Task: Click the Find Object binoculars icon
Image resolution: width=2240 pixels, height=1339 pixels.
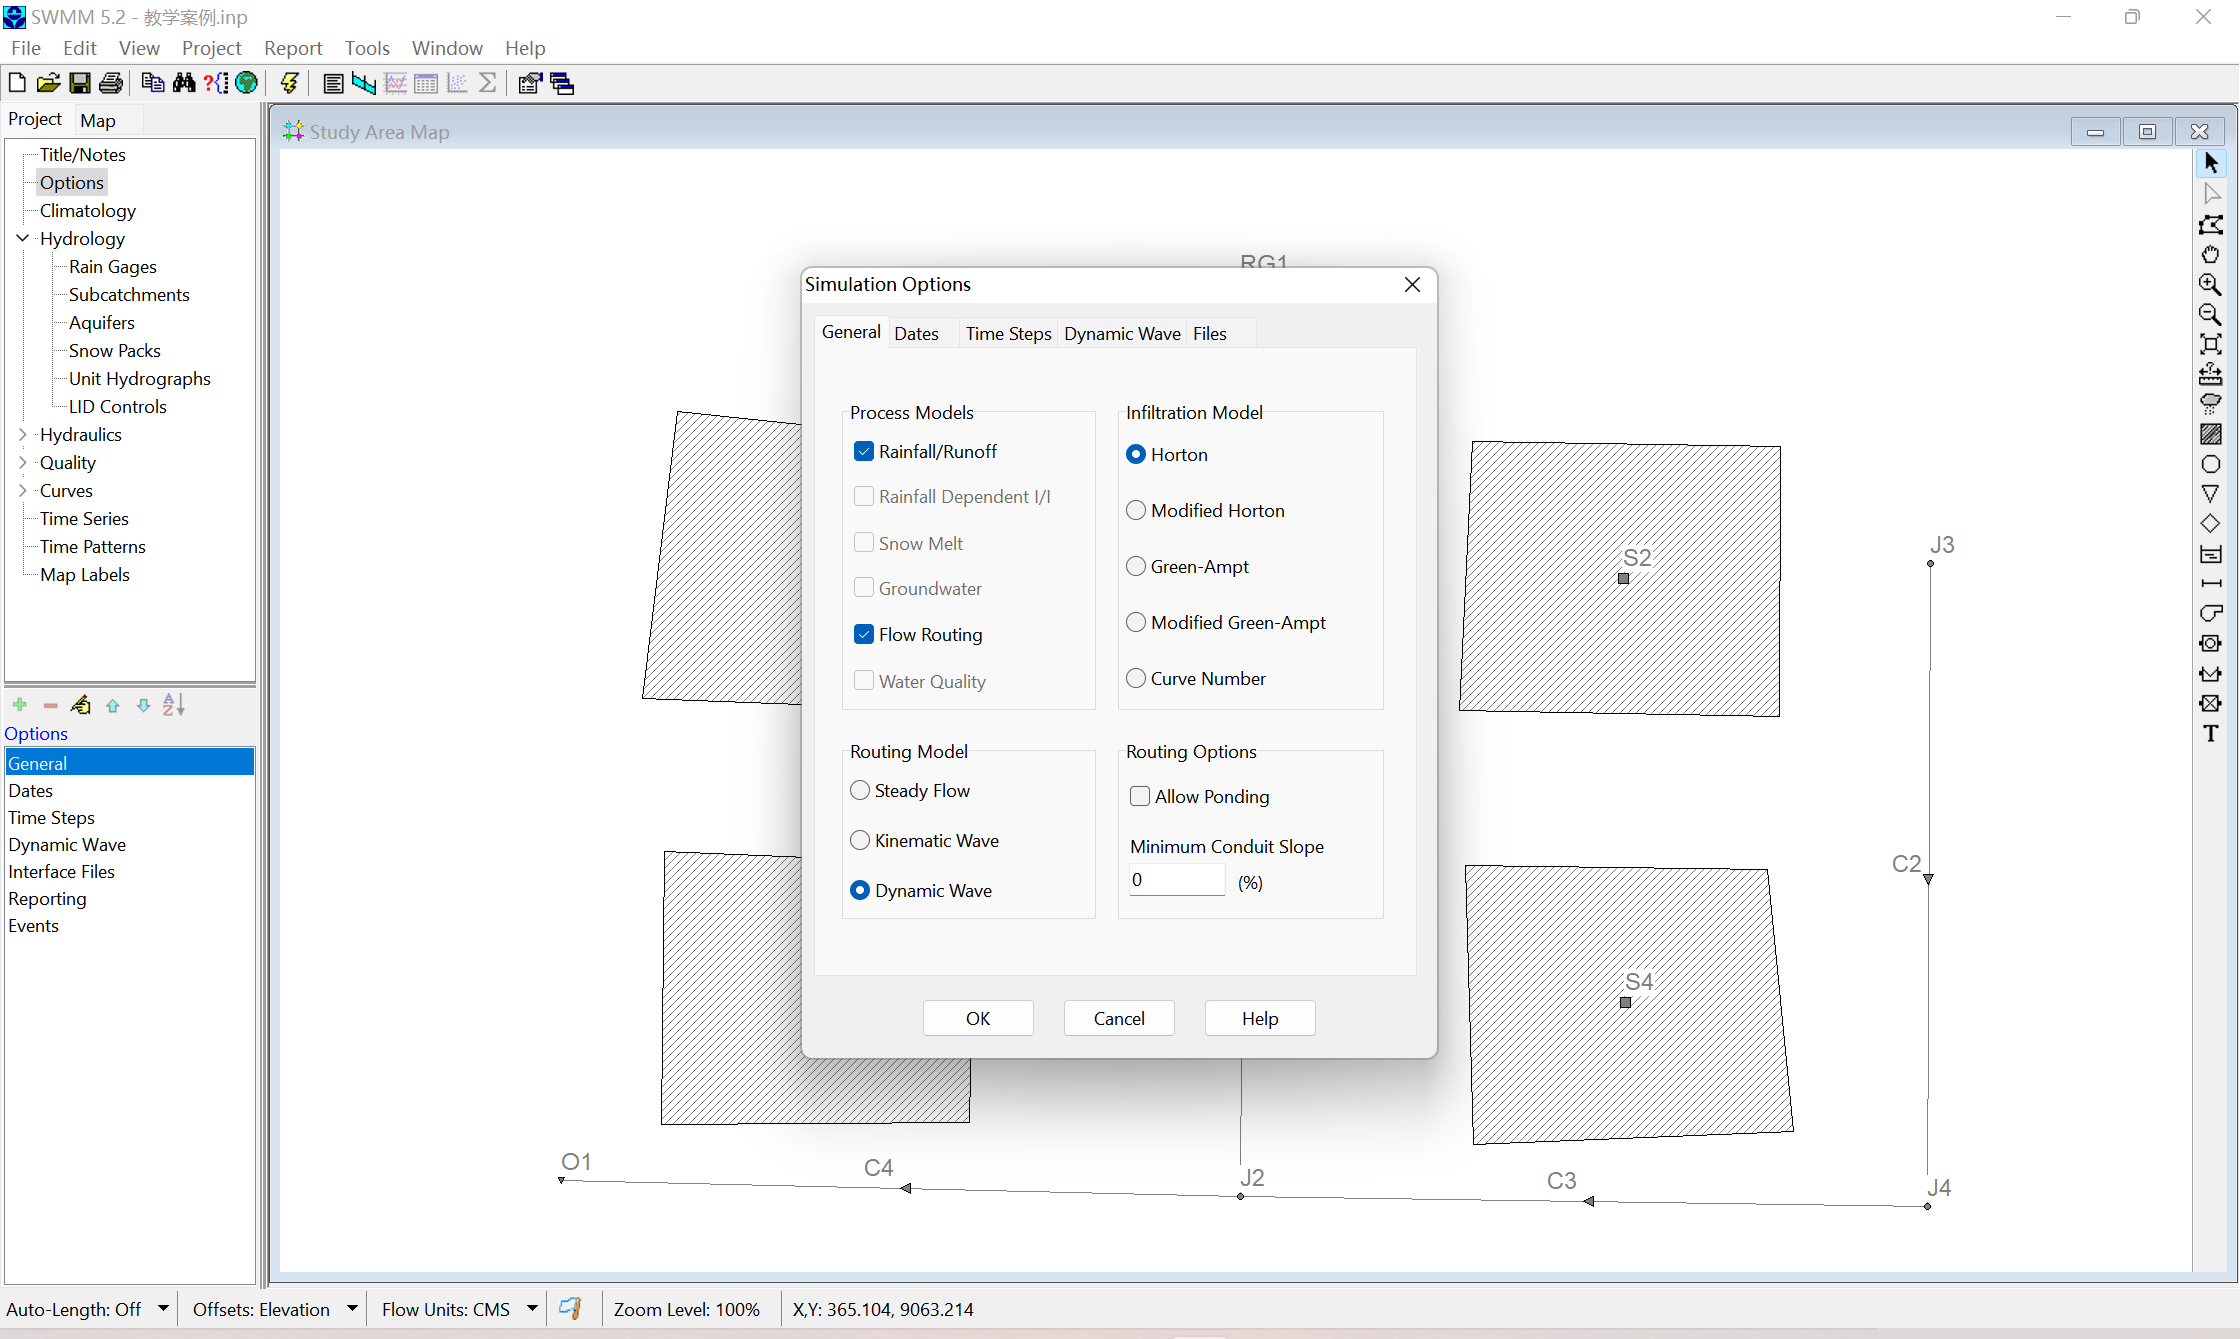Action: 184,83
